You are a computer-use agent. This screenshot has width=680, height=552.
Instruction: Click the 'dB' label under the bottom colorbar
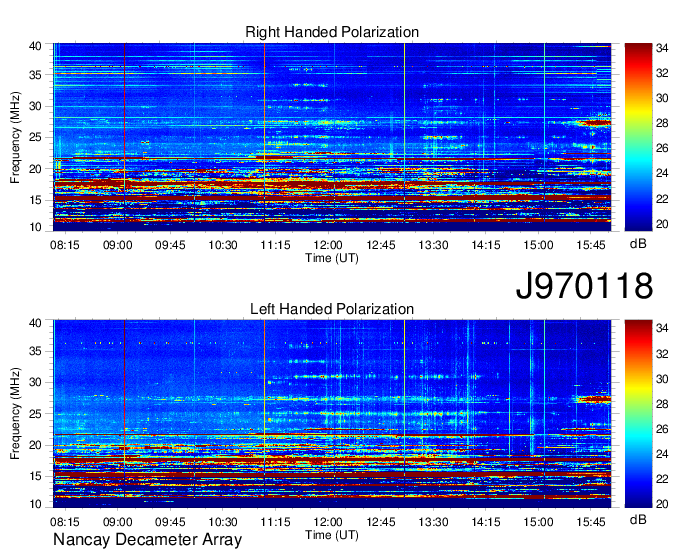638,519
